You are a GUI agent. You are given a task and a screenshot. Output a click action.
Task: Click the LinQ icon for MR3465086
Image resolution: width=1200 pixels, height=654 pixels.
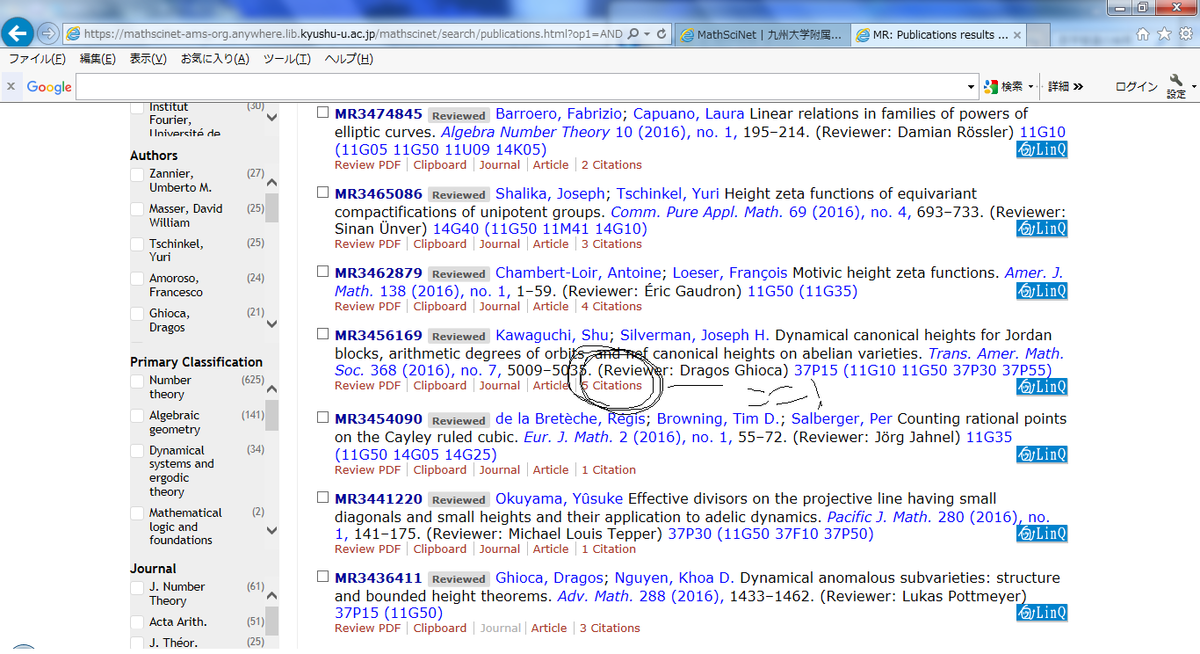point(1041,229)
